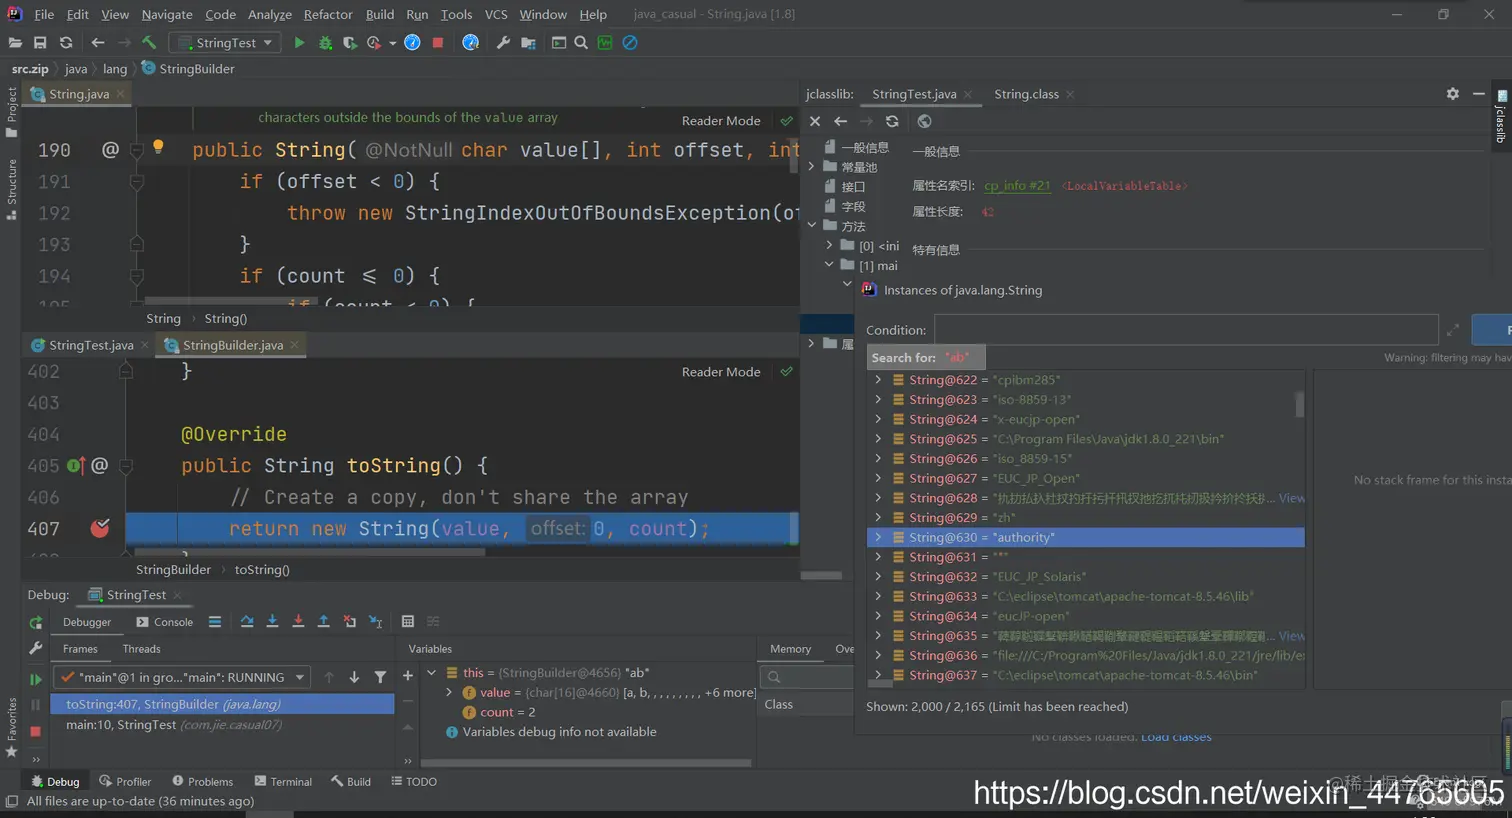Collapse the 方法 tree node
Viewport: 1512px width, 818px height.
812,226
